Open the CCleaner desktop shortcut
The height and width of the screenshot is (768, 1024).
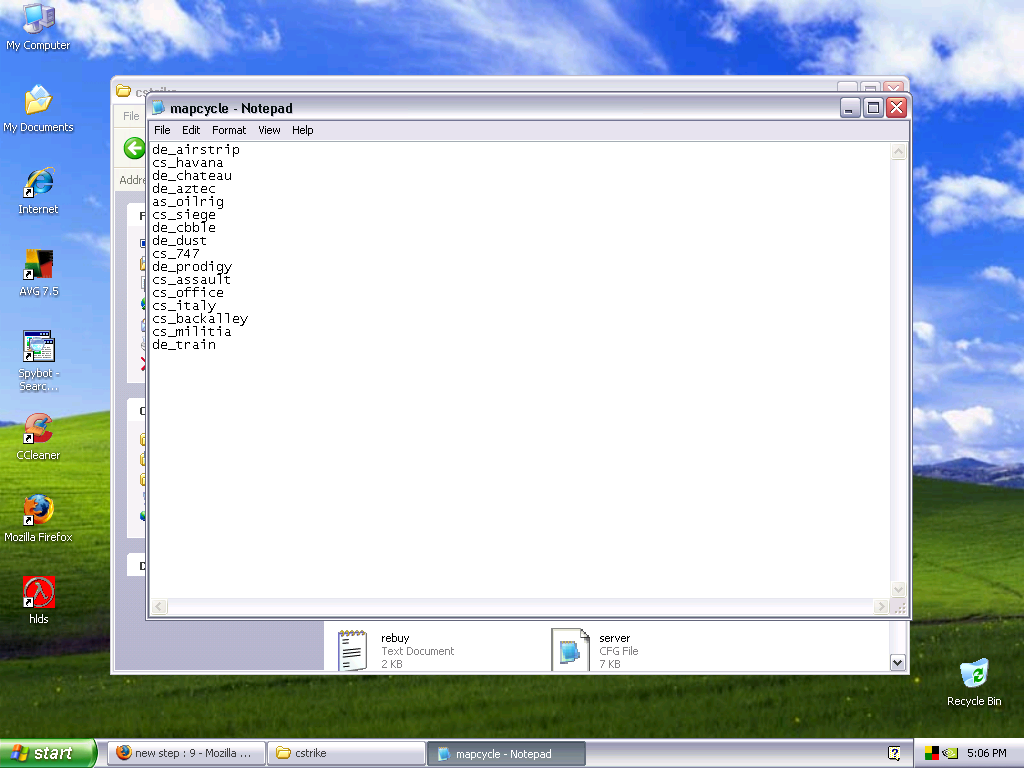tap(38, 429)
